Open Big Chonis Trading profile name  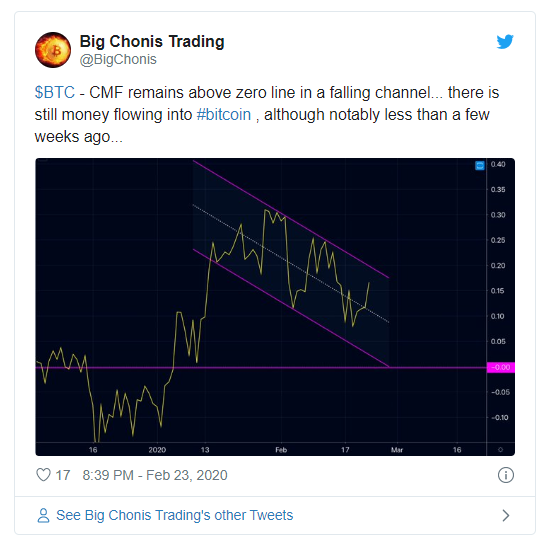152,42
